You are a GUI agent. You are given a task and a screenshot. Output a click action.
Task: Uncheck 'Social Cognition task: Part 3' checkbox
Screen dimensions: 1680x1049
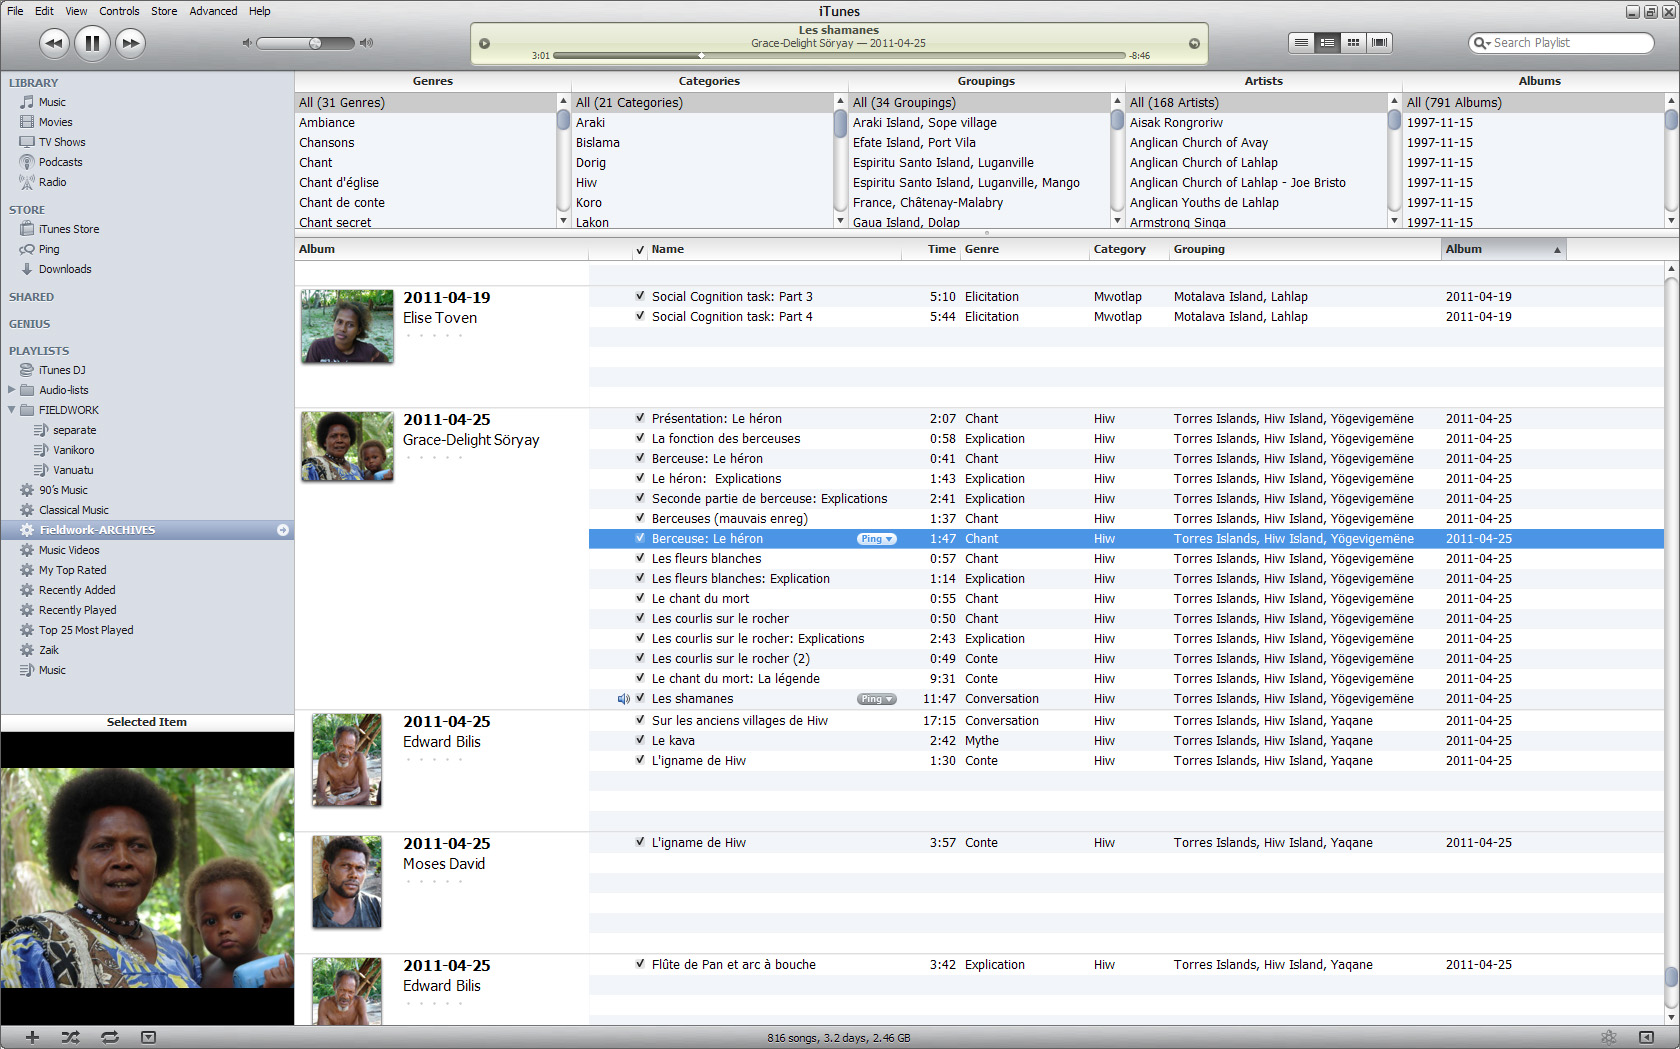(x=640, y=296)
